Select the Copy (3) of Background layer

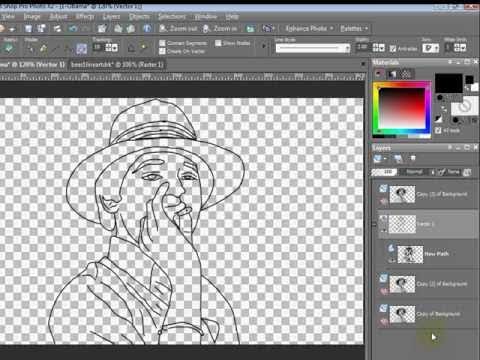point(428,194)
